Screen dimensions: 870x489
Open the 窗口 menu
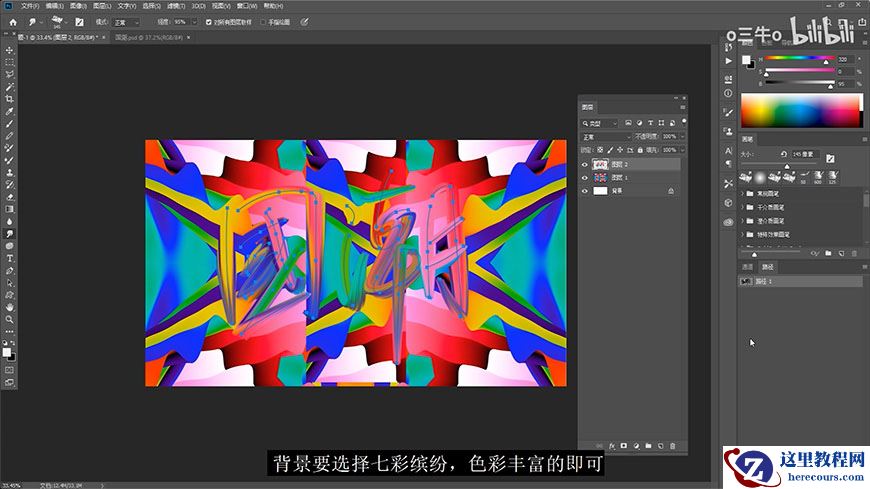[247, 6]
